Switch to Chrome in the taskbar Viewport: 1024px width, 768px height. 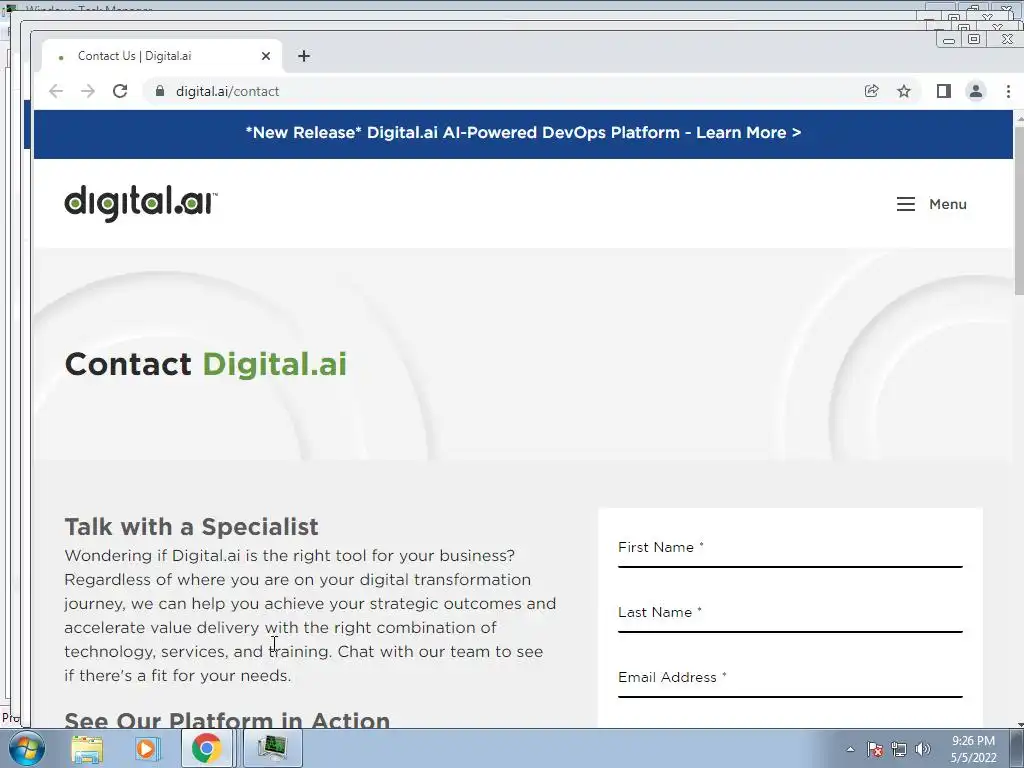(x=206, y=748)
